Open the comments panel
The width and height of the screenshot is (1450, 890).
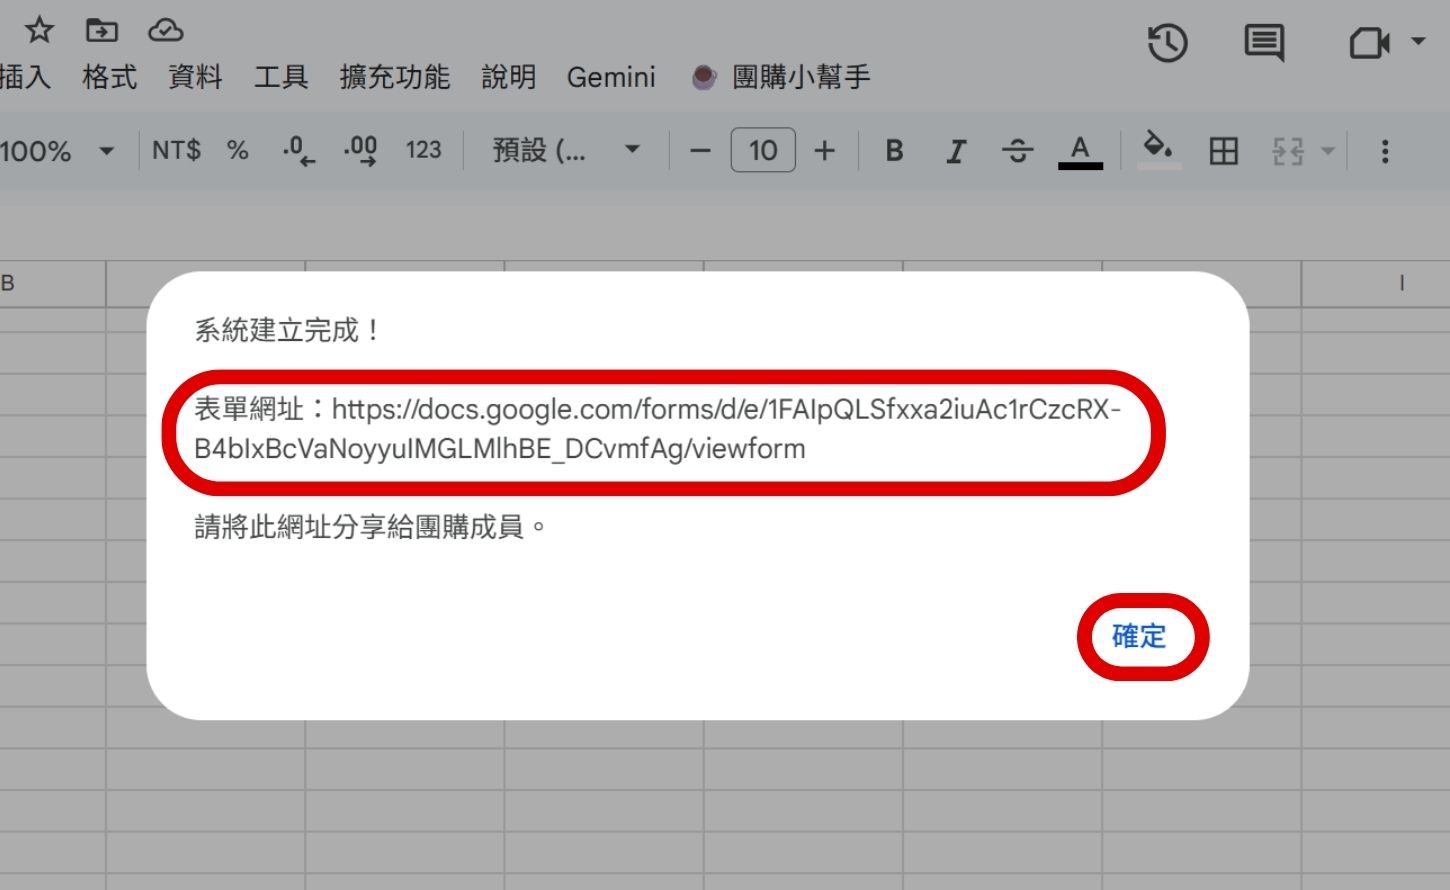1263,42
